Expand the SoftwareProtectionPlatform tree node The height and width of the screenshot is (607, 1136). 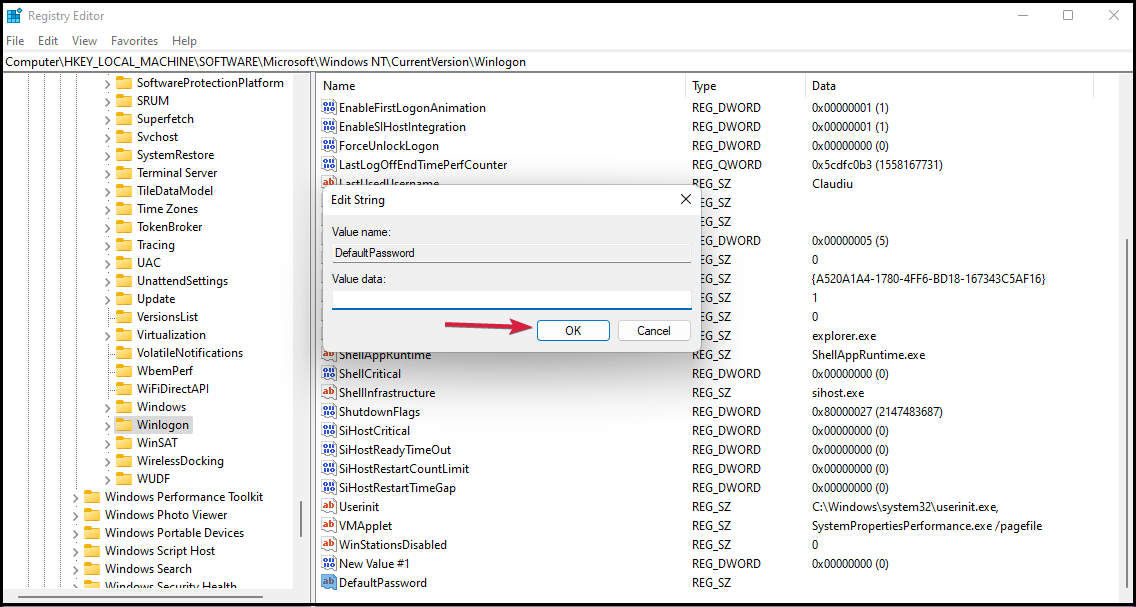pyautogui.click(x=107, y=83)
